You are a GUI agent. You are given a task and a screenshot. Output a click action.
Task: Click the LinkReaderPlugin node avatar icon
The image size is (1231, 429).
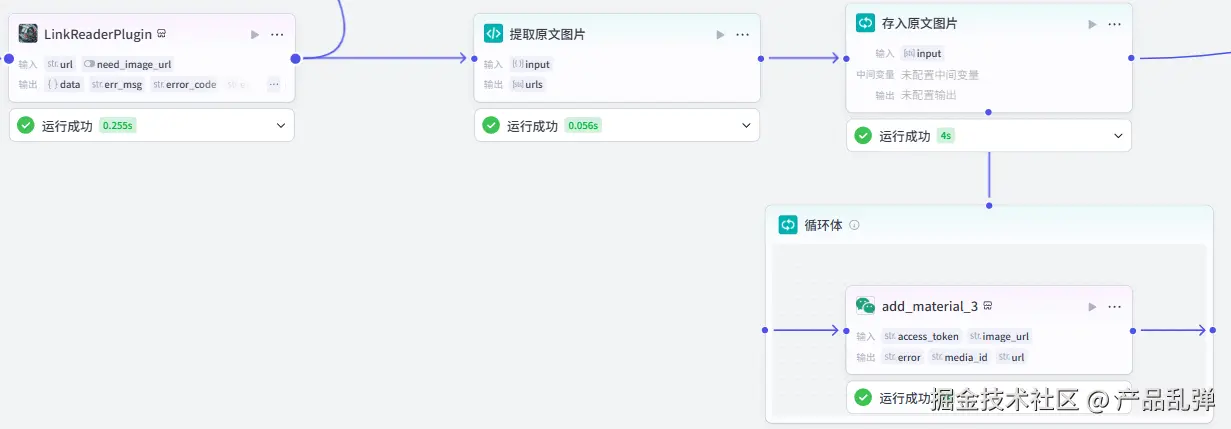point(28,34)
